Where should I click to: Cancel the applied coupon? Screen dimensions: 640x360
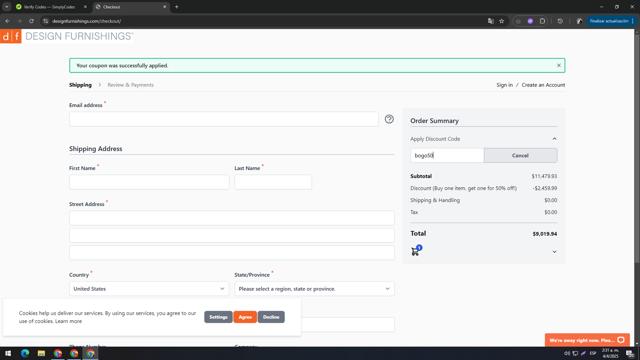tap(520, 156)
